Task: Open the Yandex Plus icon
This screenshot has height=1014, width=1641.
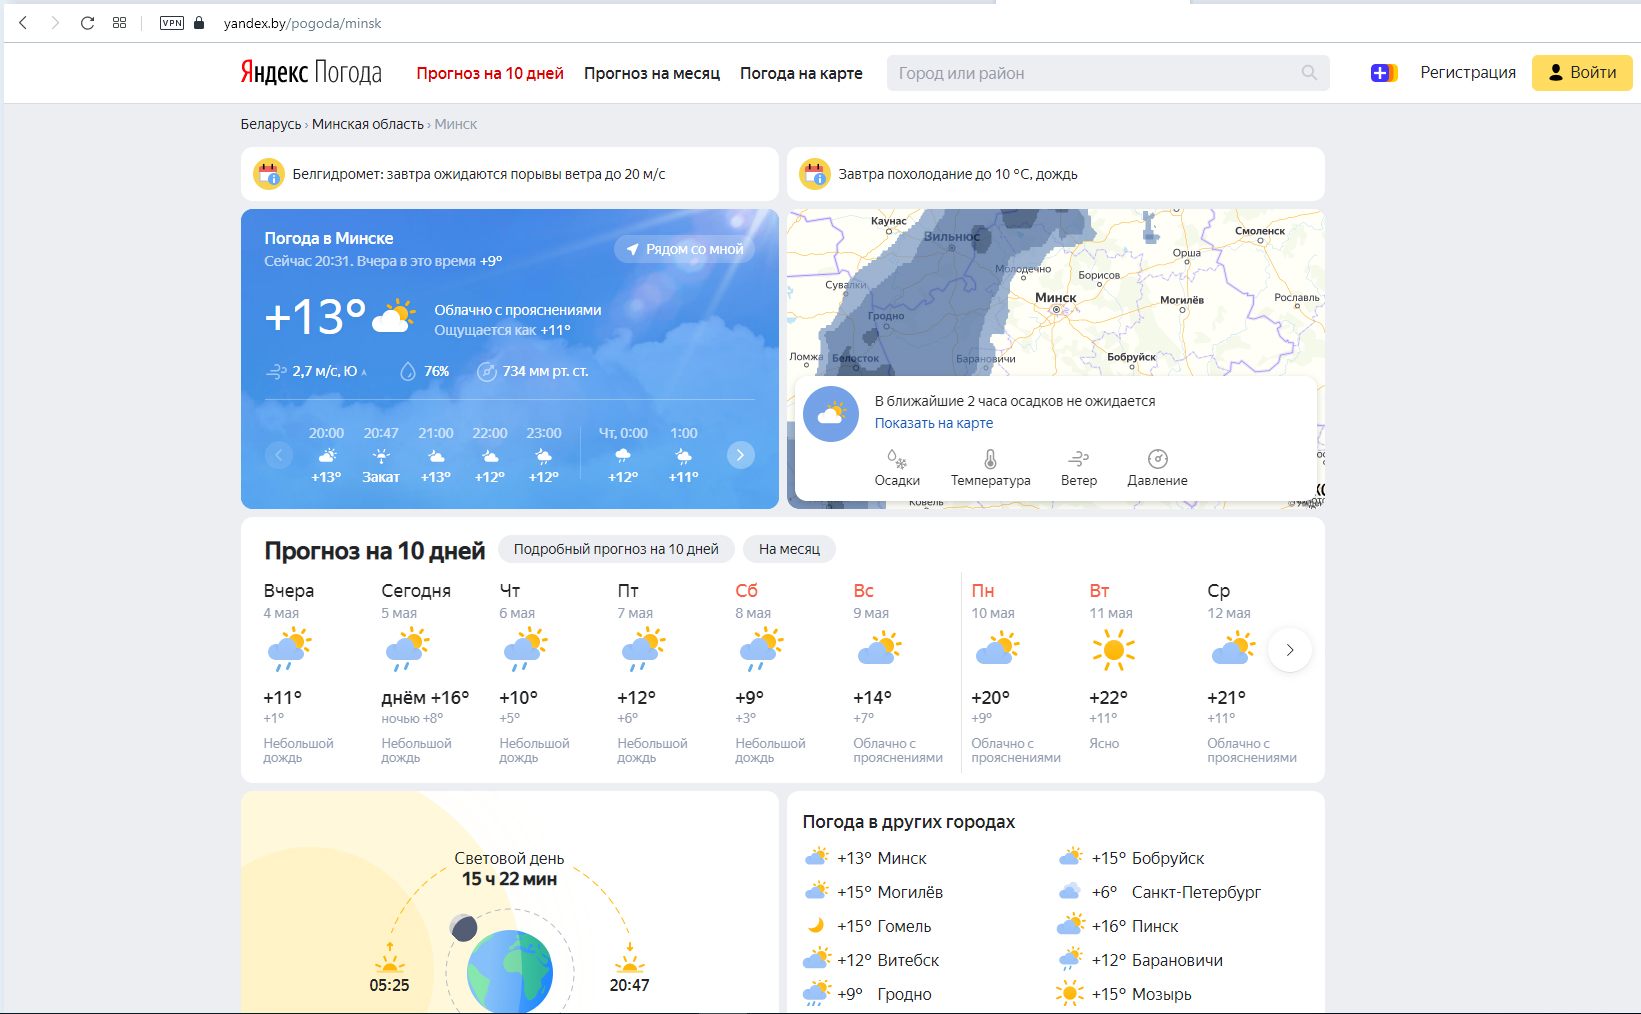Action: point(1384,73)
